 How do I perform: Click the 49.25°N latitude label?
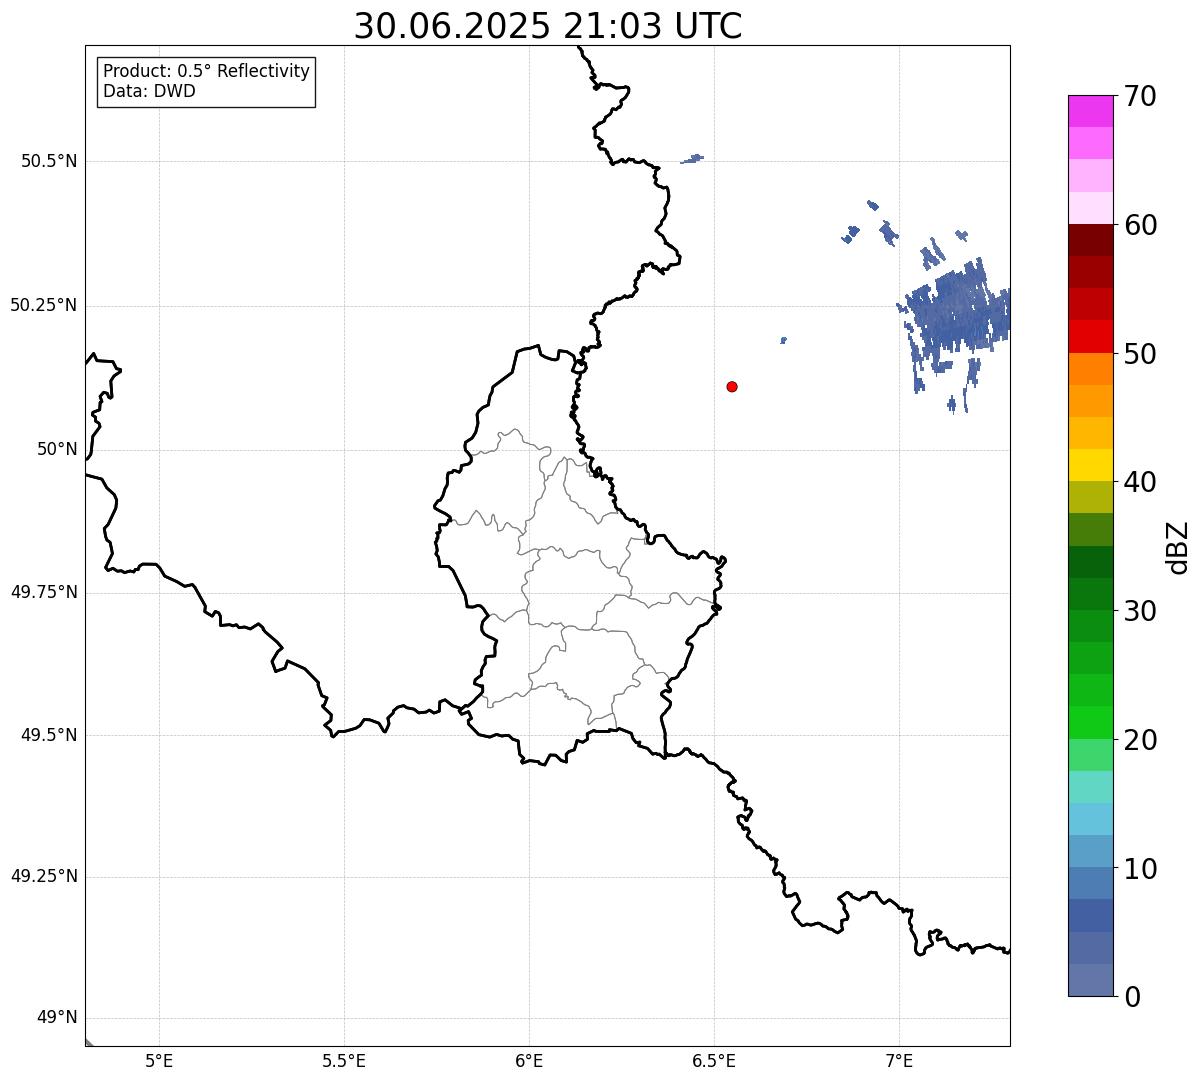44,876
